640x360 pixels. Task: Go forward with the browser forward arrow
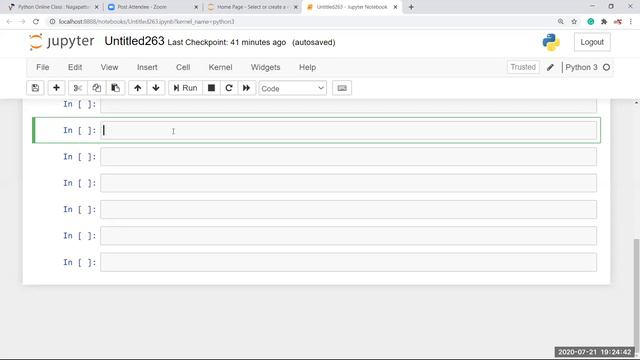click(22, 22)
